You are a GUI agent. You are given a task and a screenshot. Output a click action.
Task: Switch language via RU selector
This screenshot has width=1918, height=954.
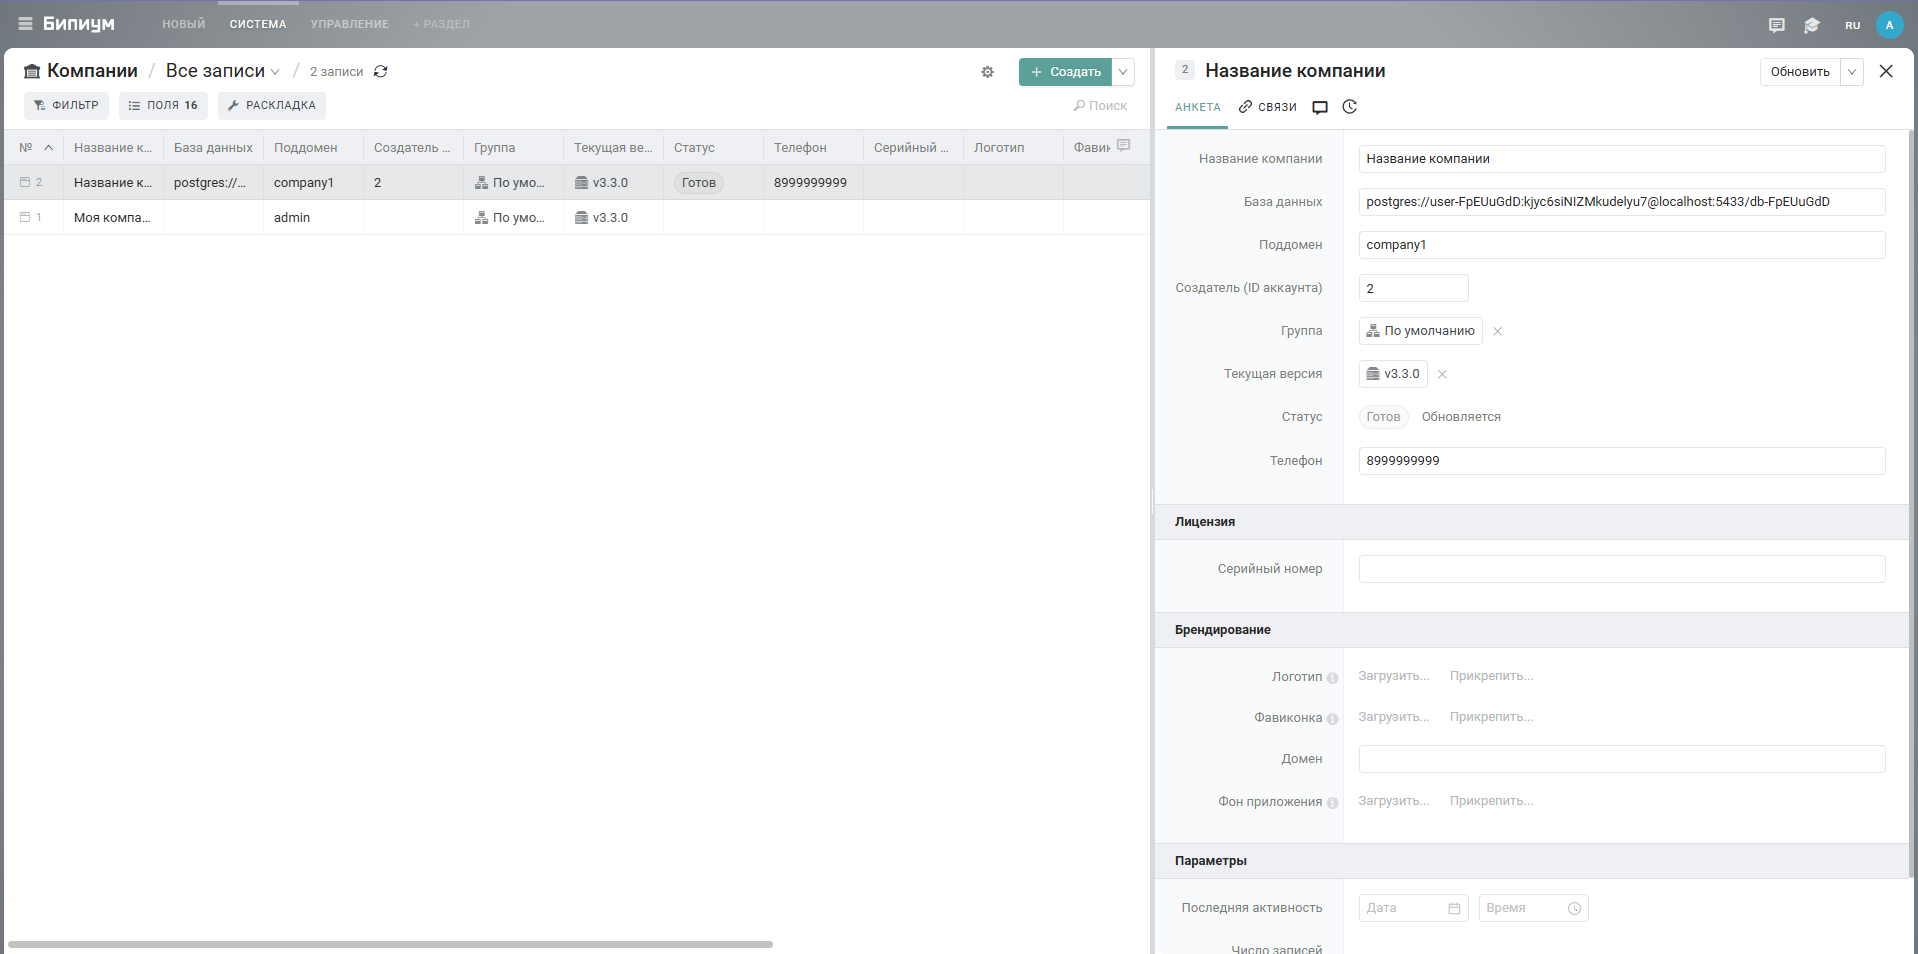click(1852, 26)
